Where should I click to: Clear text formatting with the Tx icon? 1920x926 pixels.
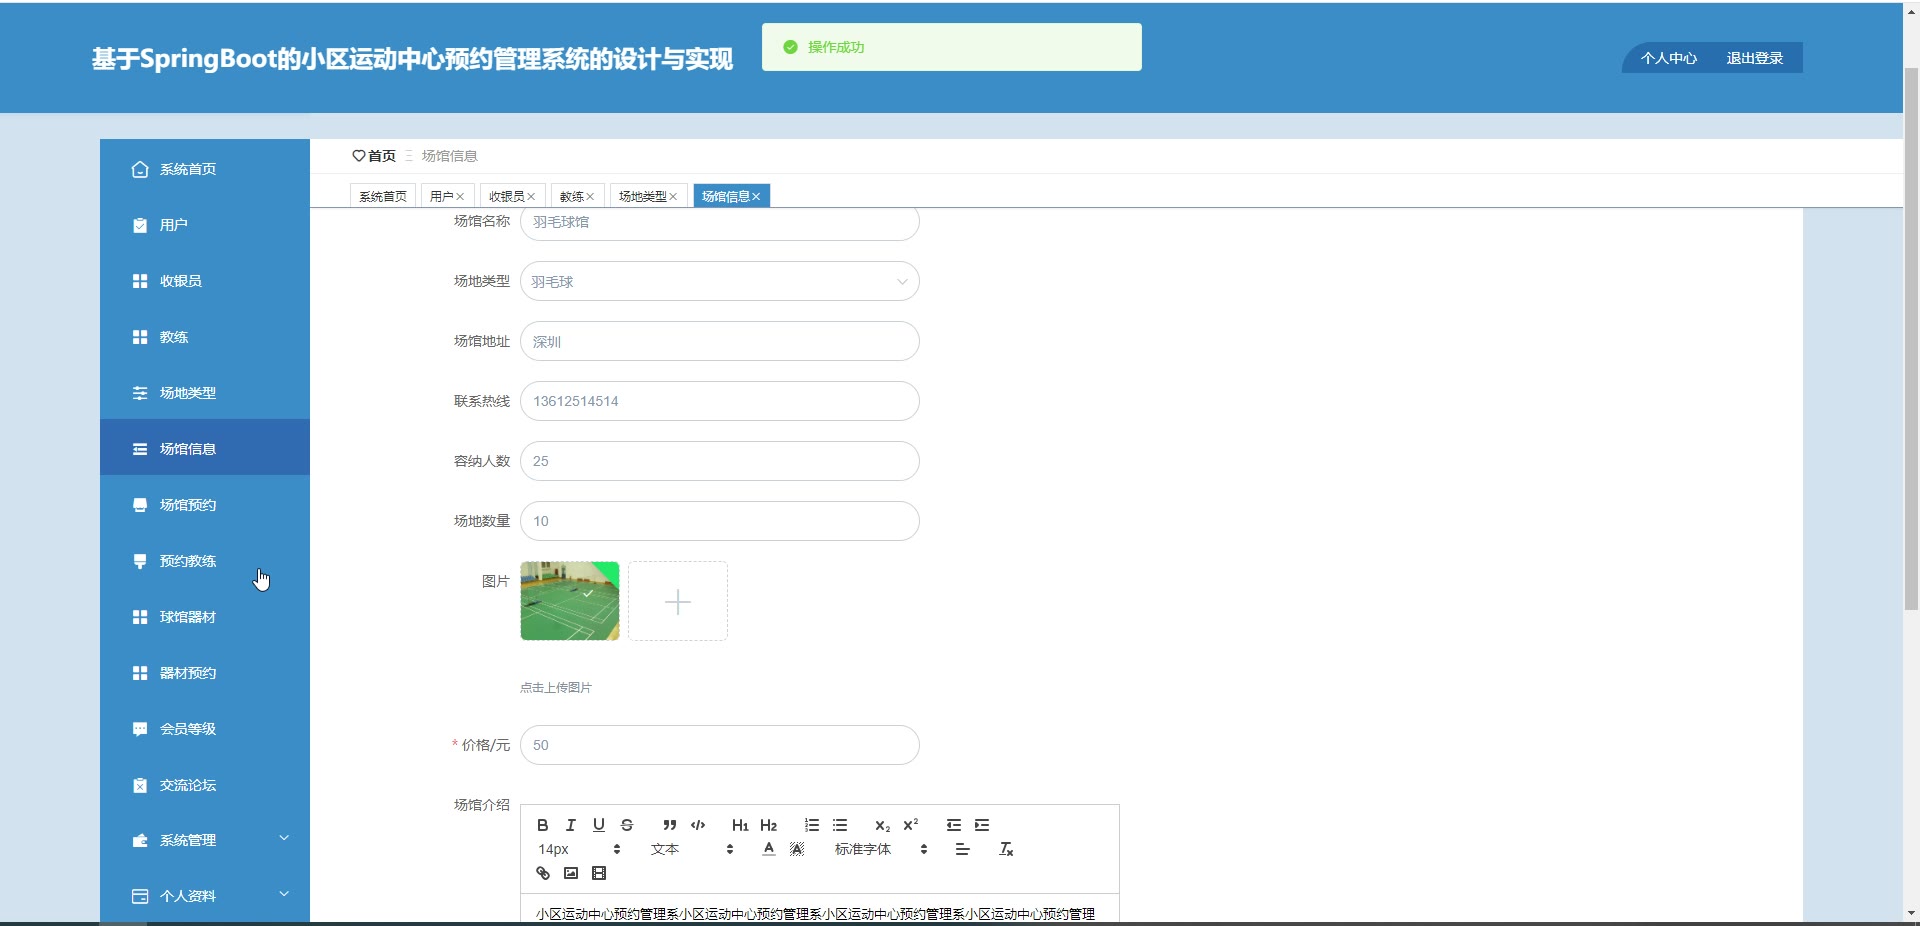[1006, 849]
